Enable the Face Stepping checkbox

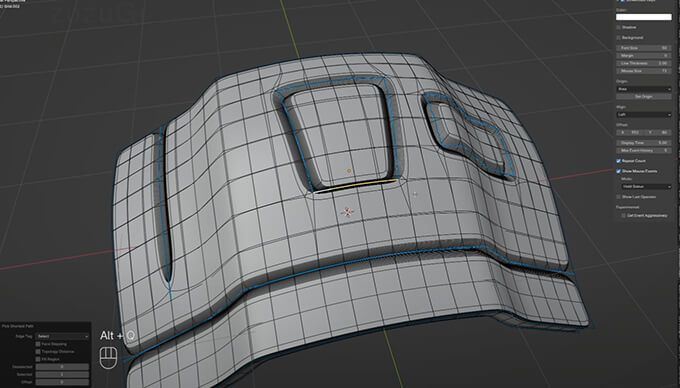pos(38,344)
